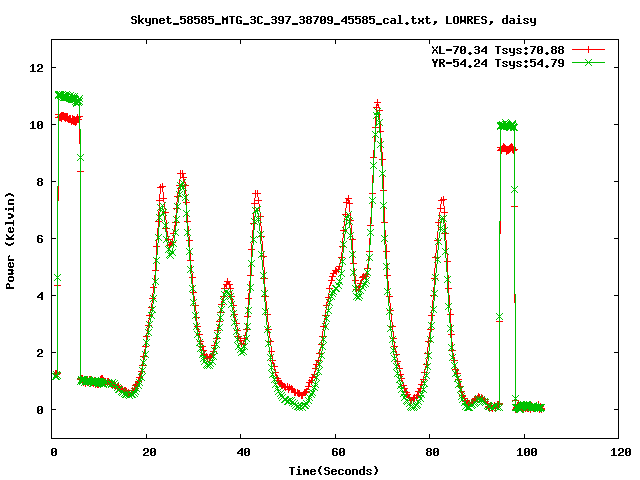
Task: Click the plot title Skynet_58585_MTG_3C_397 text
Action: pos(333,20)
